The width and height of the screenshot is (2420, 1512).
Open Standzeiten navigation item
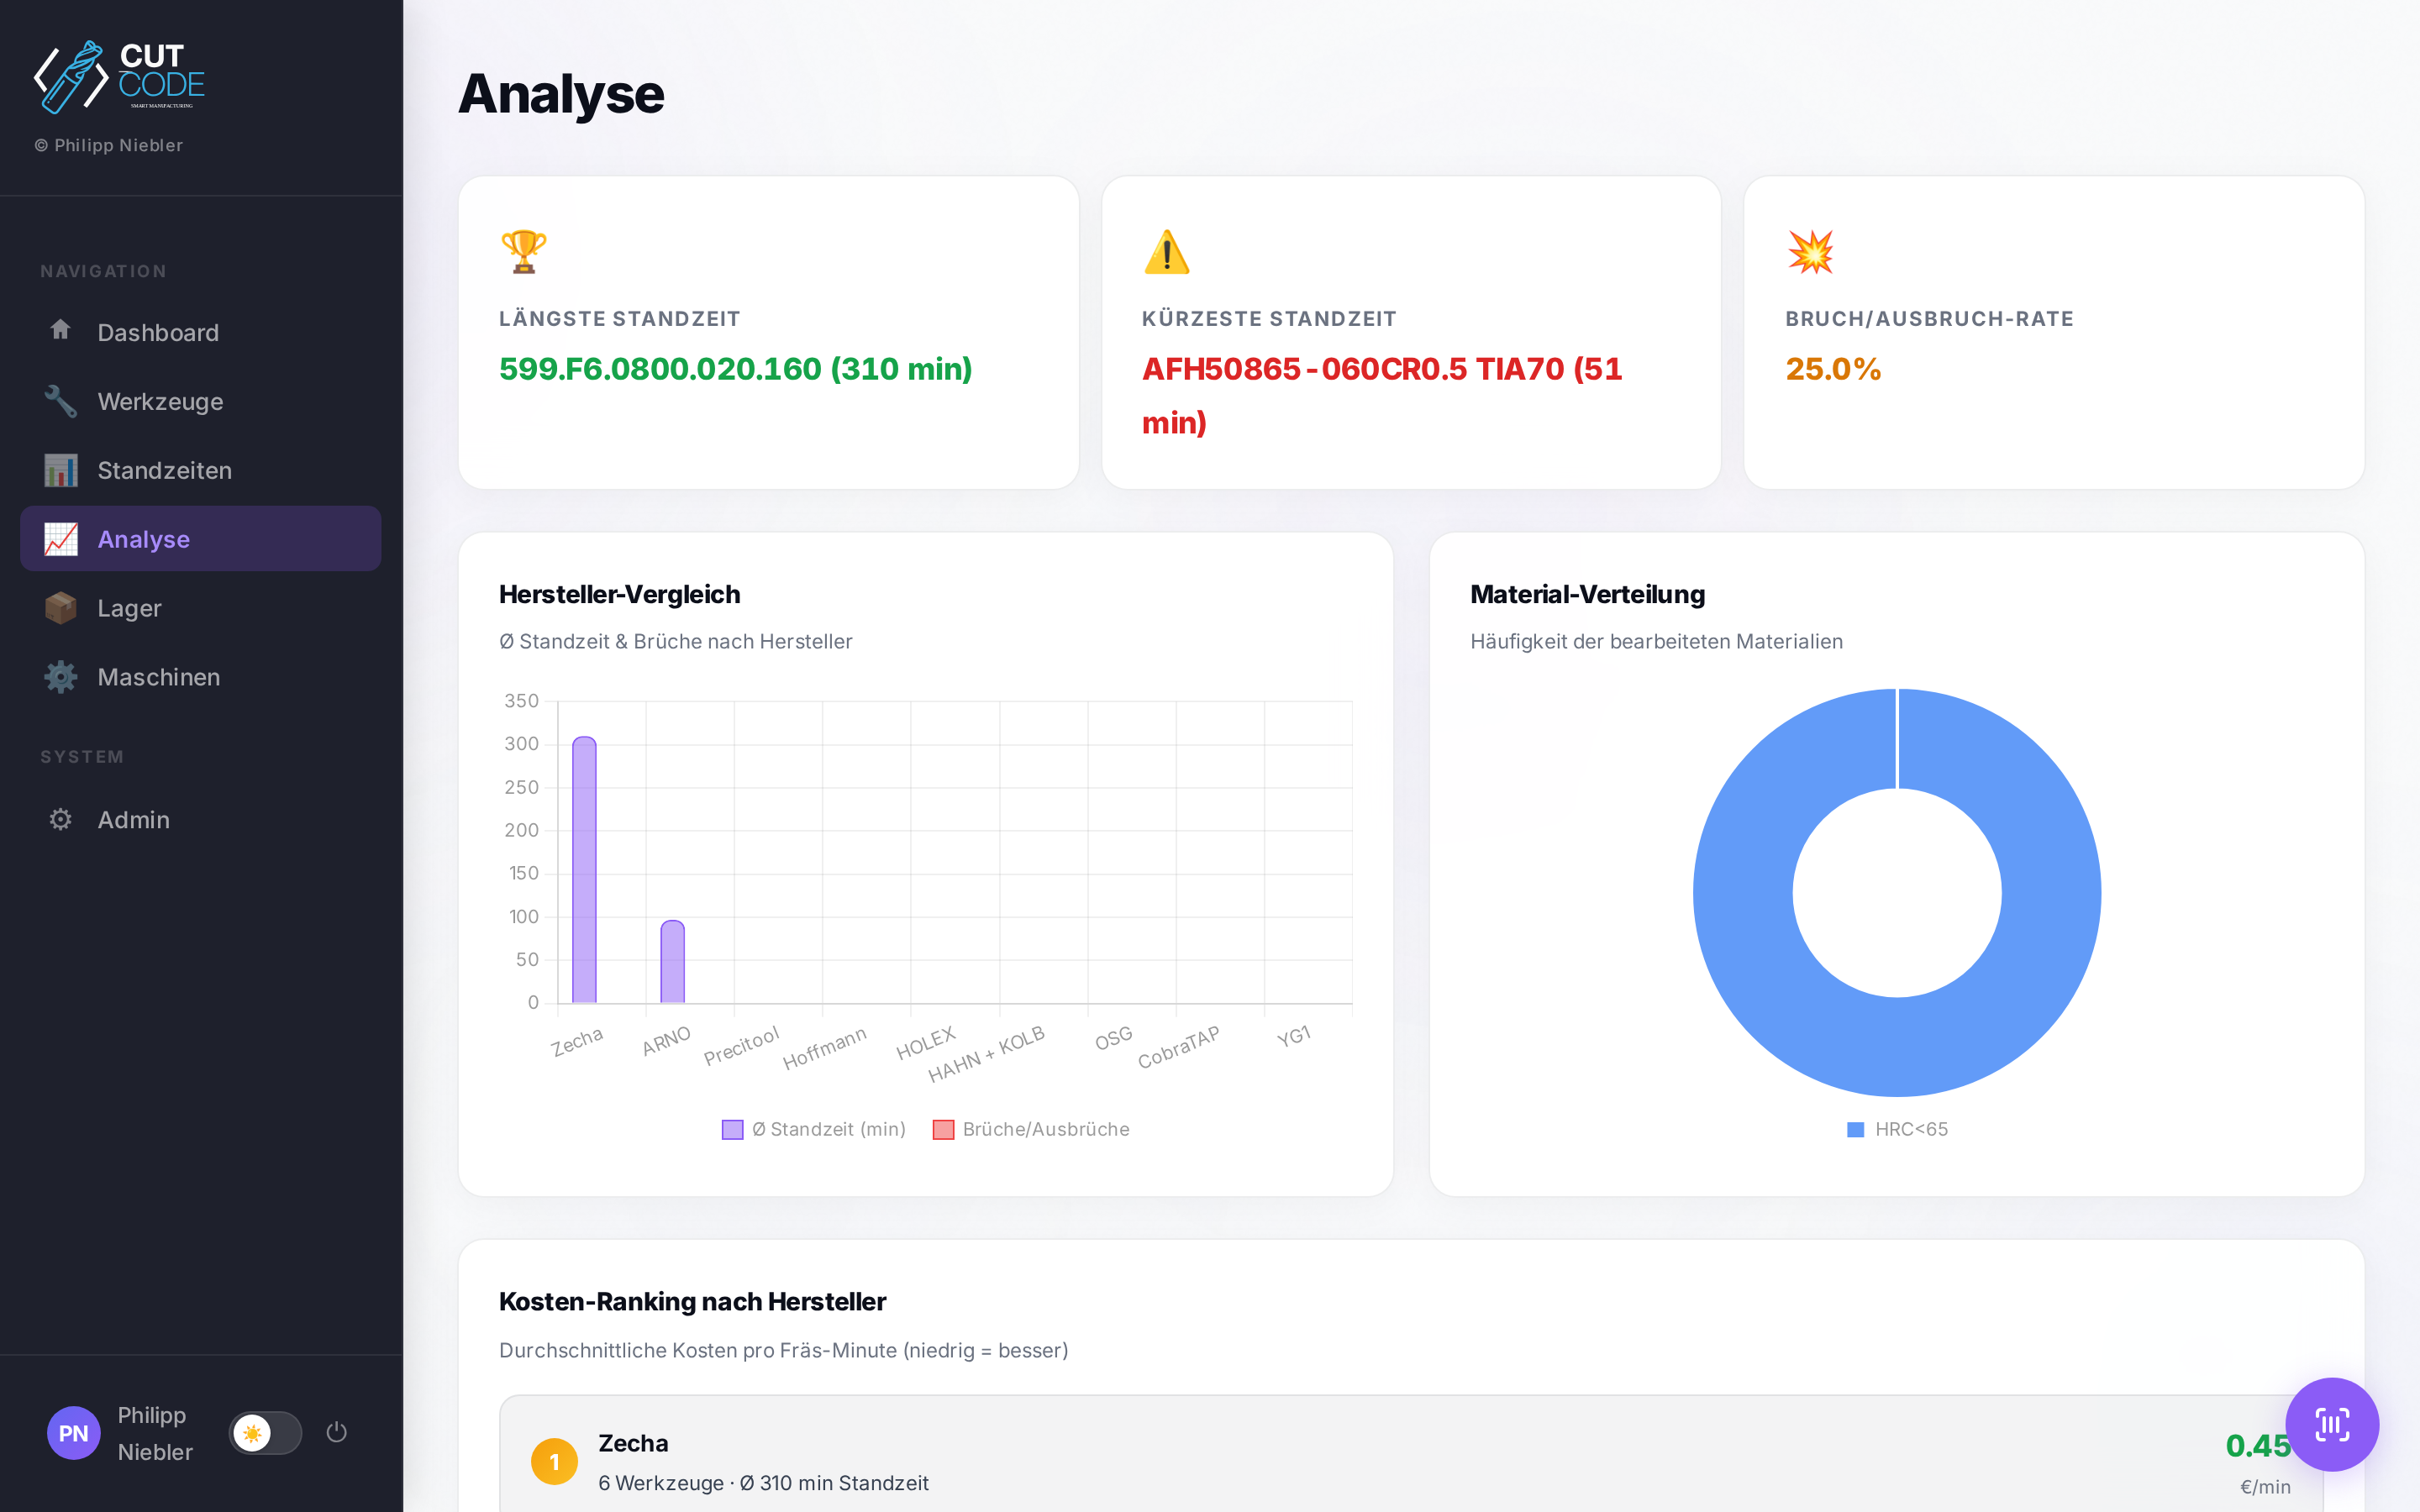pyautogui.click(x=200, y=470)
